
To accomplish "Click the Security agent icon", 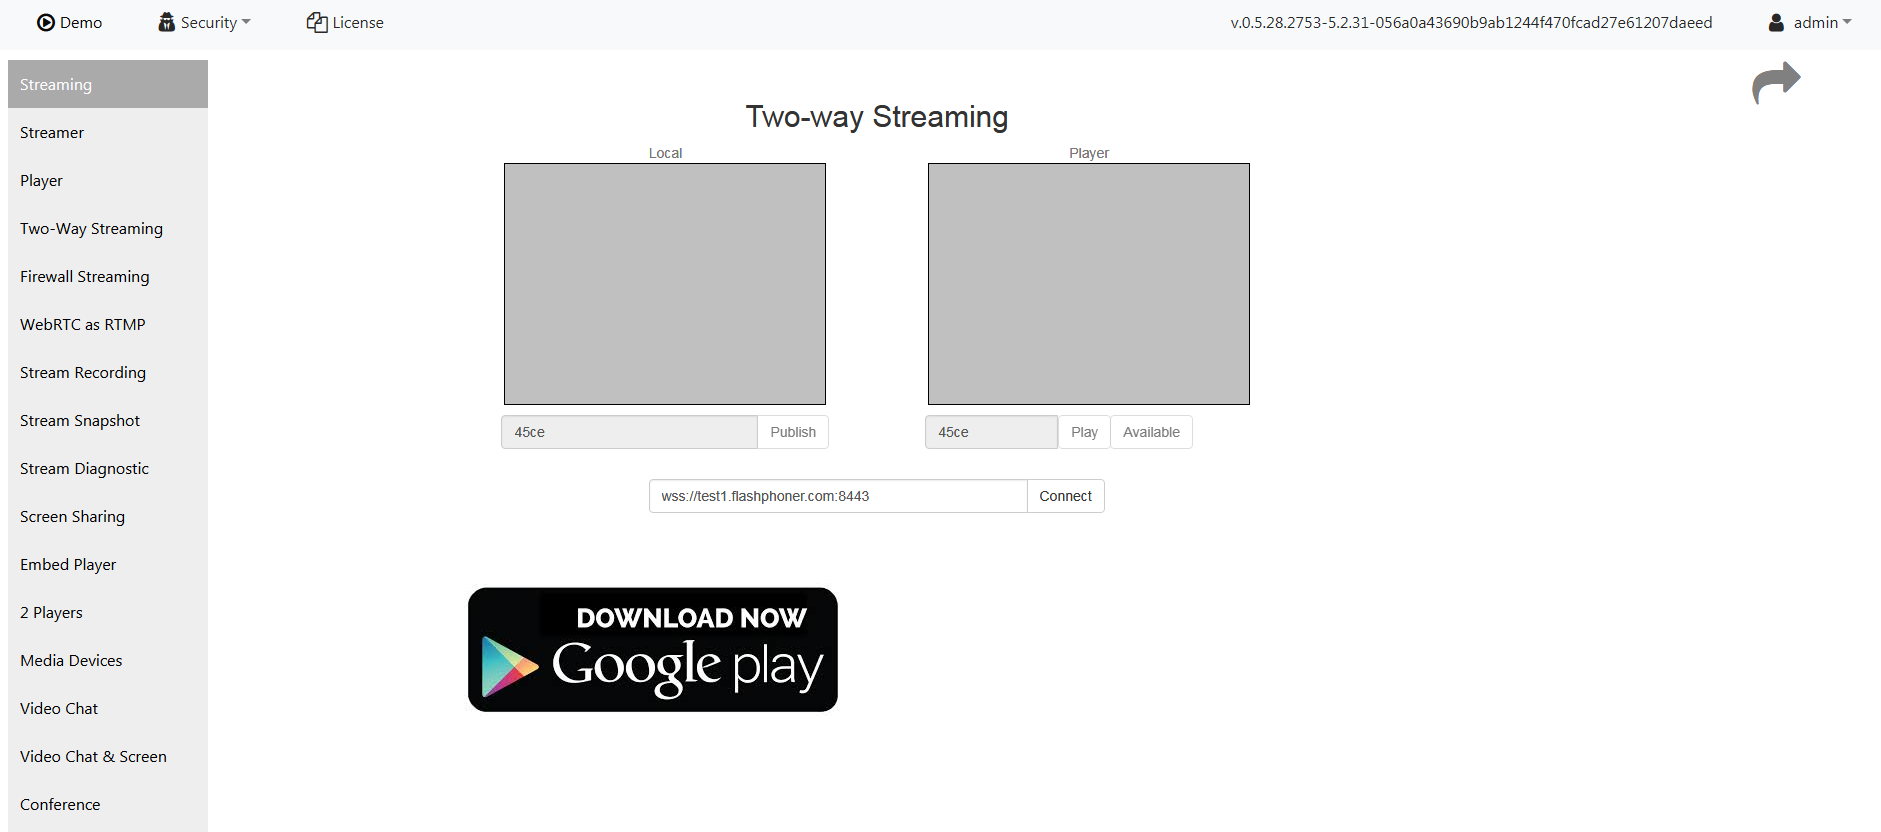I will 167,23.
